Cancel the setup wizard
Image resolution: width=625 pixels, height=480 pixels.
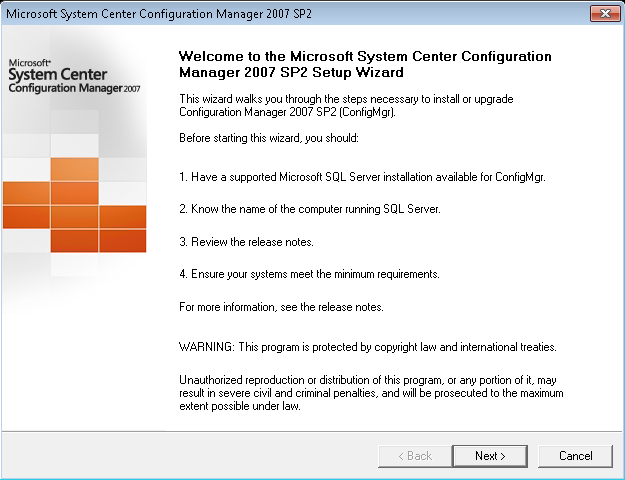(x=575, y=456)
